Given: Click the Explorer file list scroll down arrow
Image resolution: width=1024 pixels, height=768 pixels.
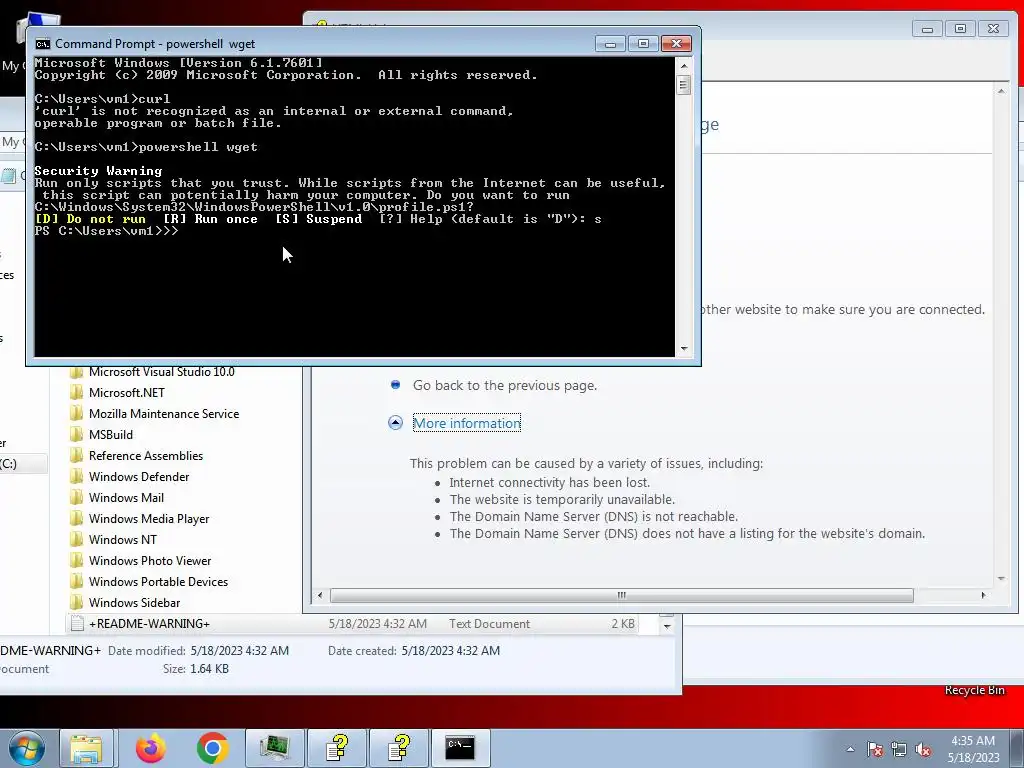Looking at the screenshot, I should click(x=667, y=626).
